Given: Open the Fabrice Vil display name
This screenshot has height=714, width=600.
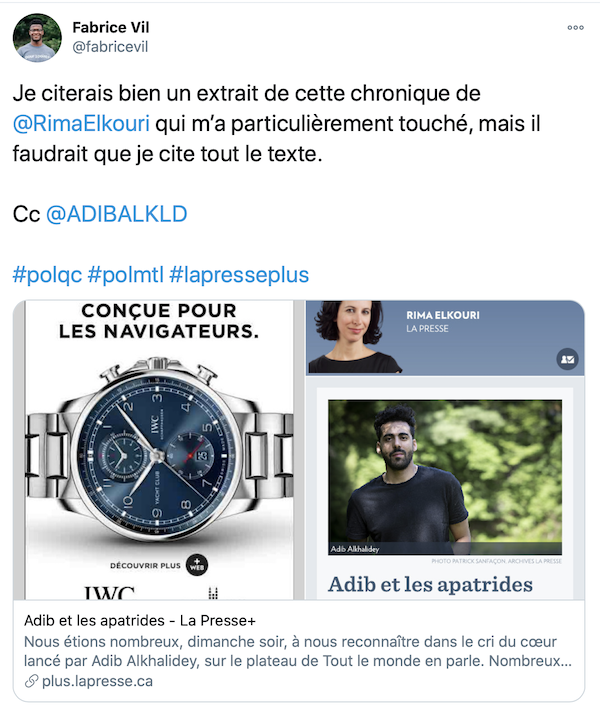Looking at the screenshot, I should pos(111,27).
